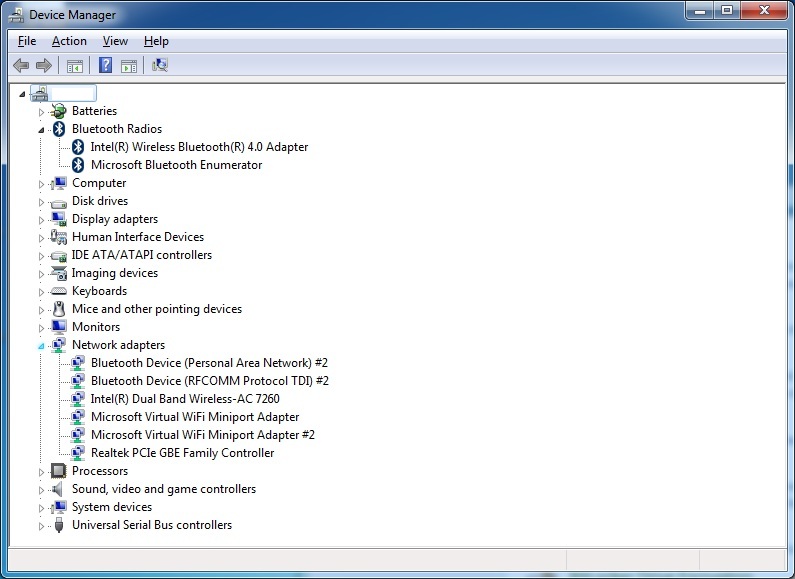Select Bluetooth Device (Personal Area Network) #2
The height and width of the screenshot is (579, 795).
[209, 363]
